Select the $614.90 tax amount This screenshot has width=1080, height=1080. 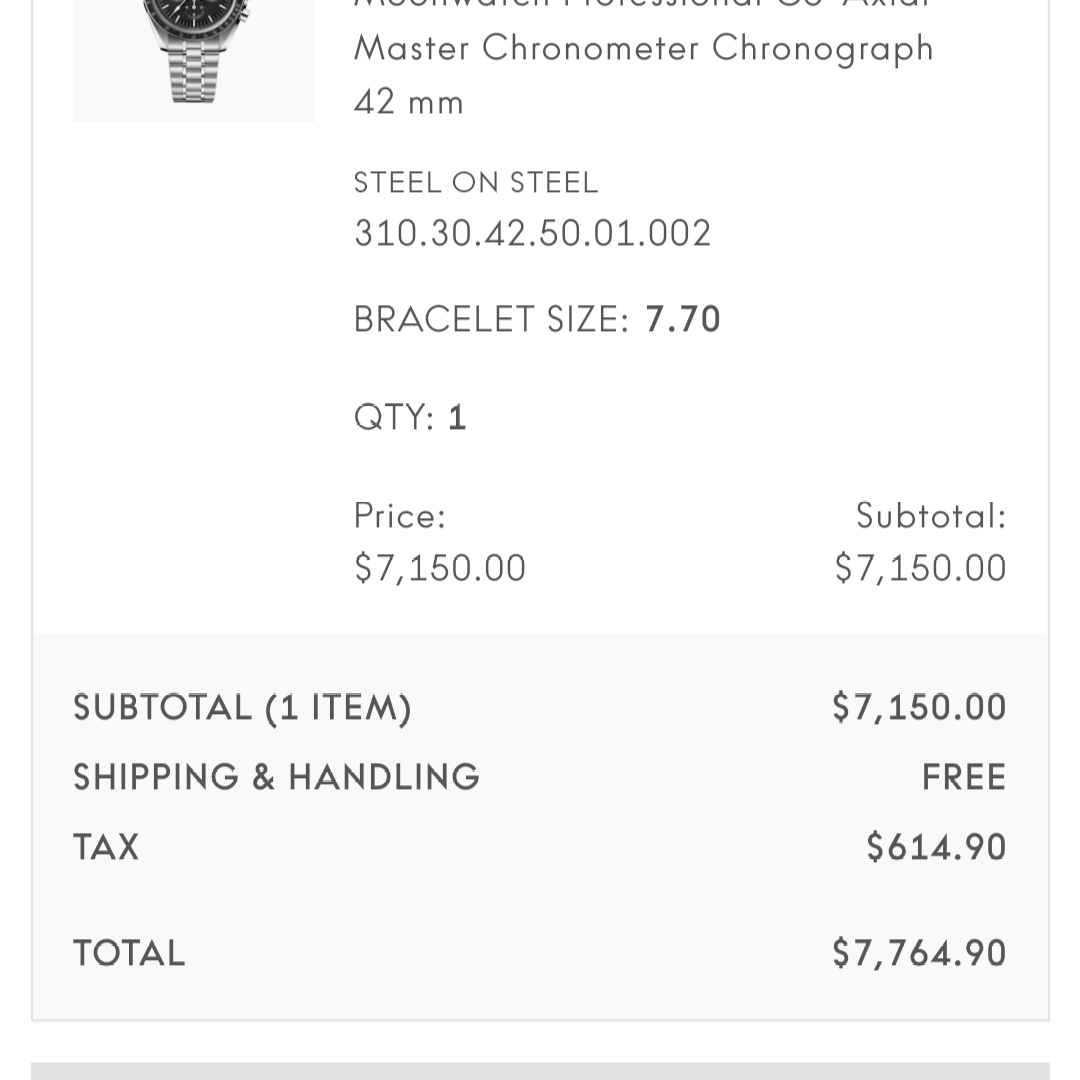click(936, 847)
